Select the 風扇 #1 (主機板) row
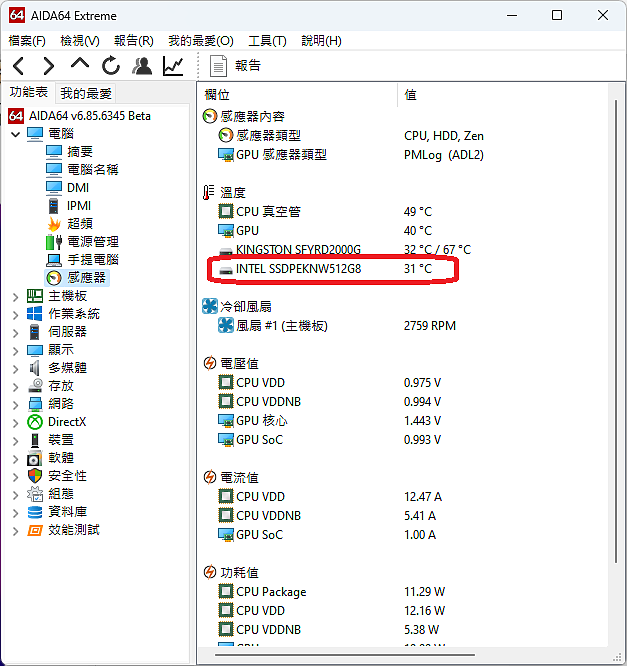This screenshot has width=627, height=666. point(337,326)
